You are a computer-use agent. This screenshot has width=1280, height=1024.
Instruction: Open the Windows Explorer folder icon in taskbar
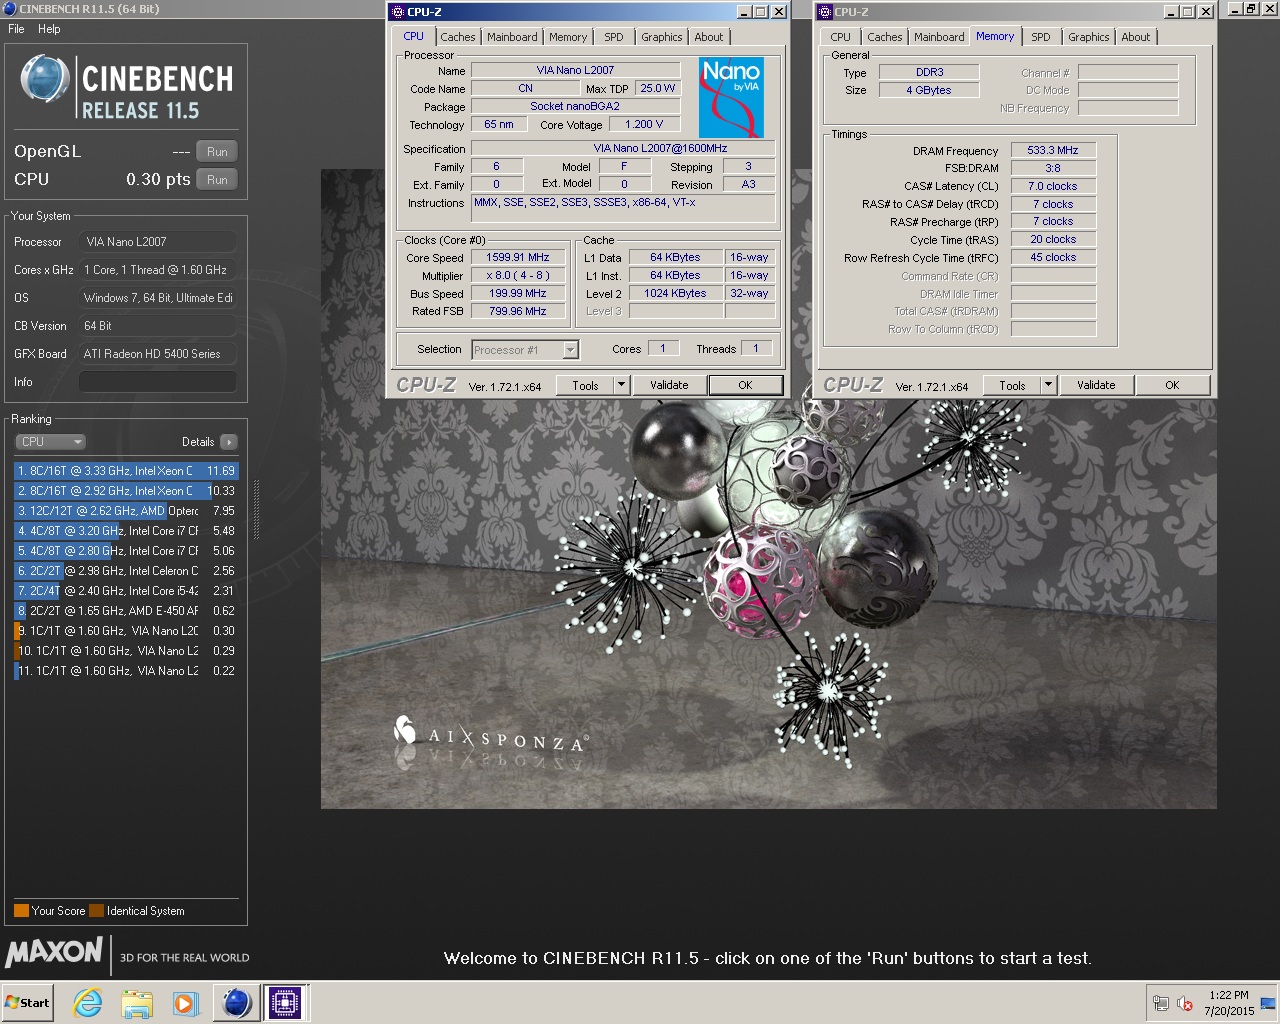click(x=137, y=1003)
